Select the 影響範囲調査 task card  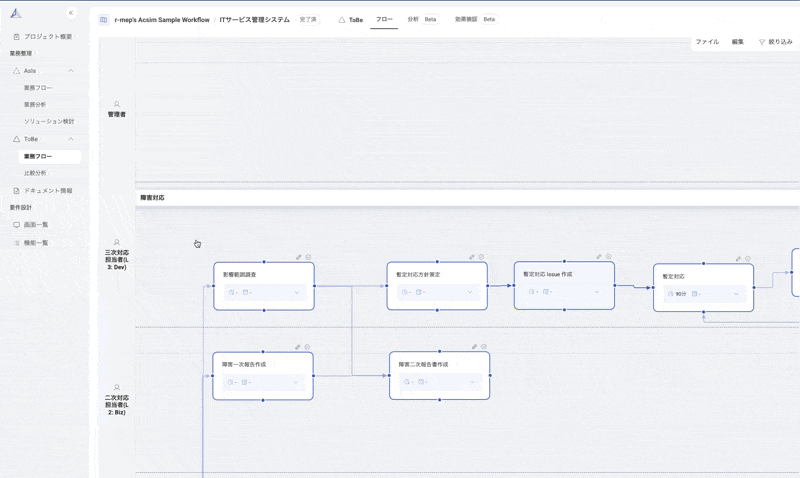264,286
